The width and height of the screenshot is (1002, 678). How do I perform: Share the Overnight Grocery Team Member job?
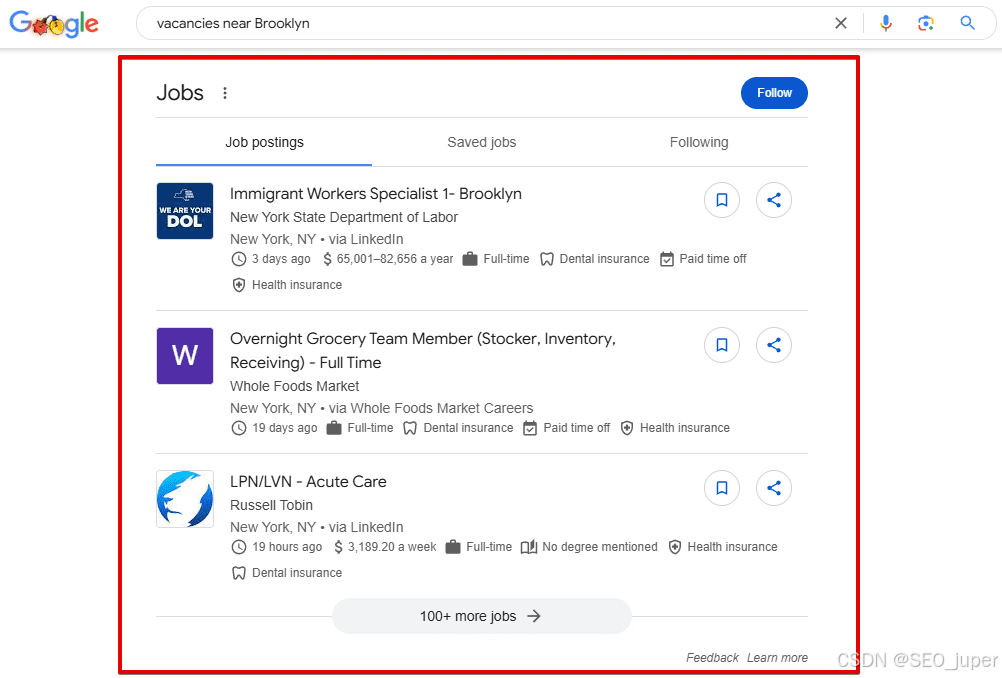[x=774, y=345]
